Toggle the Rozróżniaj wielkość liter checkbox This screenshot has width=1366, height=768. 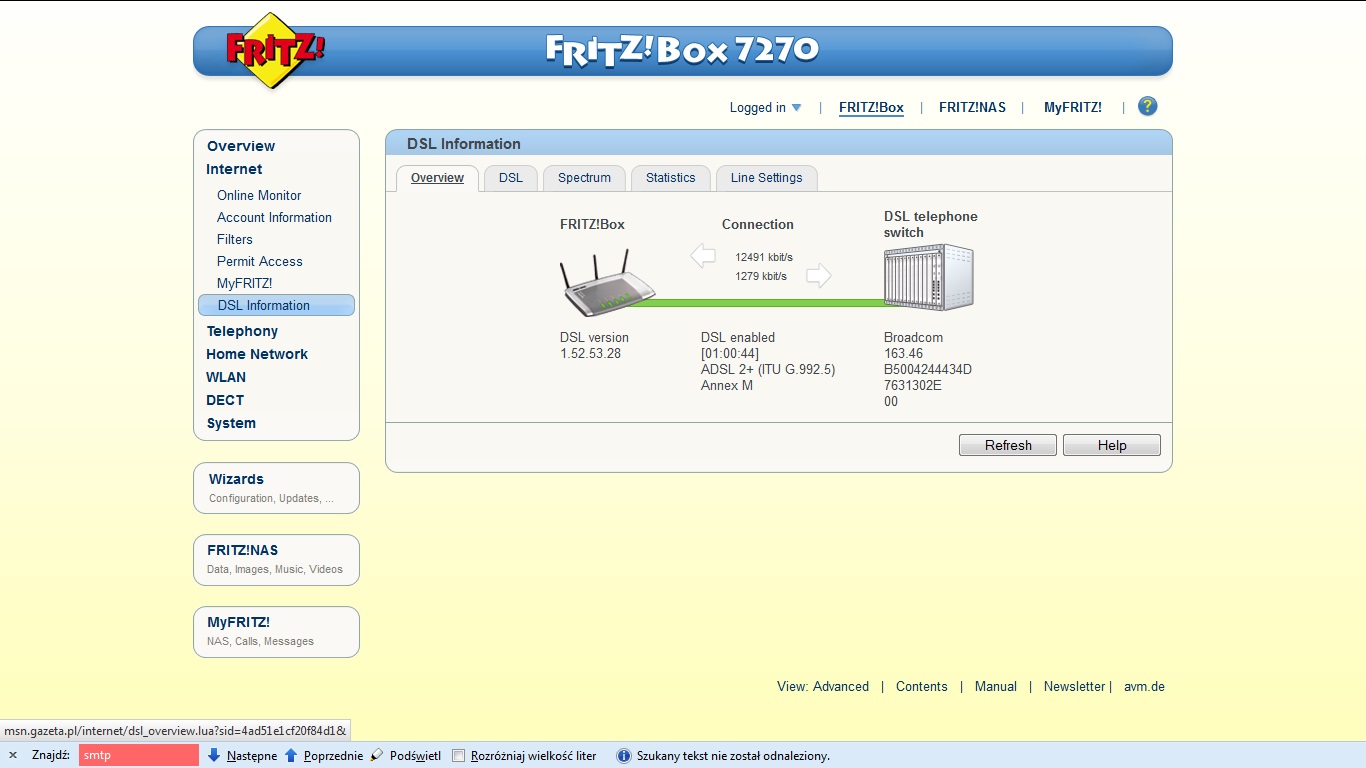coord(459,755)
